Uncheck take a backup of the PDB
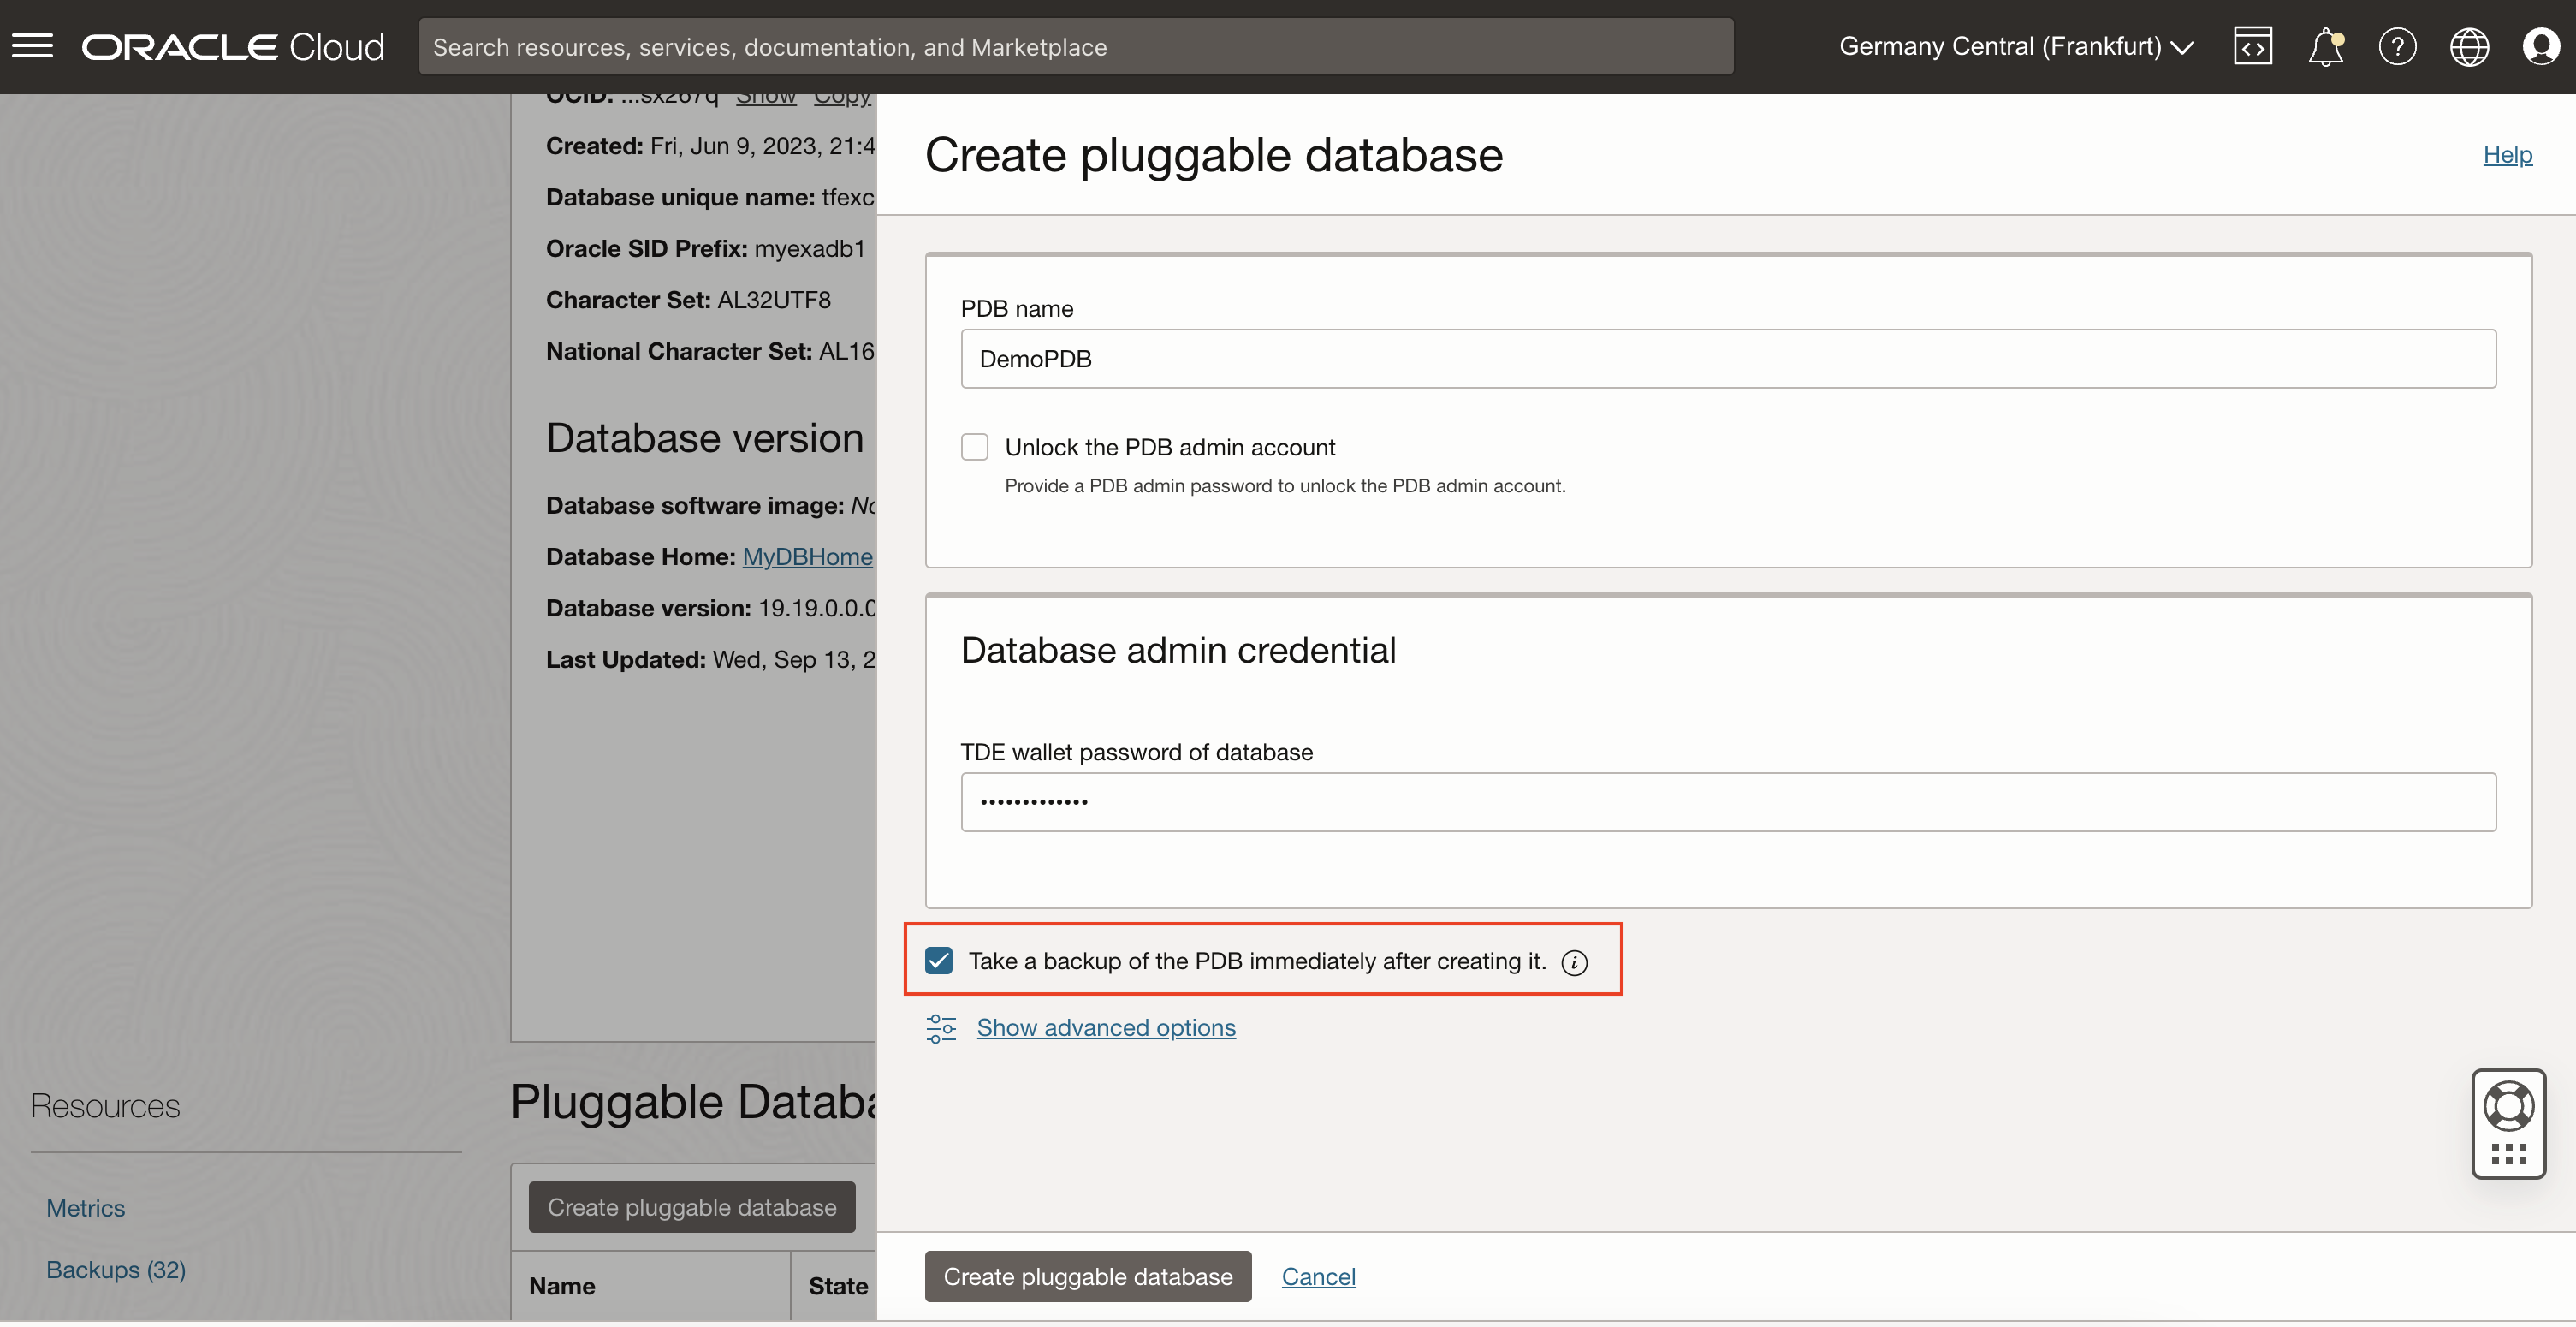This screenshot has height=1327, width=2576. point(938,961)
